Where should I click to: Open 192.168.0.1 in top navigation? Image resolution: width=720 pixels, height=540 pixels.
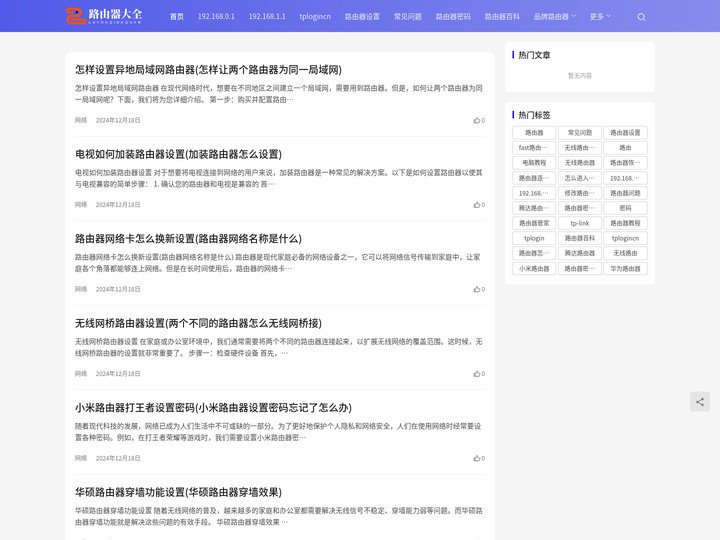coord(216,17)
